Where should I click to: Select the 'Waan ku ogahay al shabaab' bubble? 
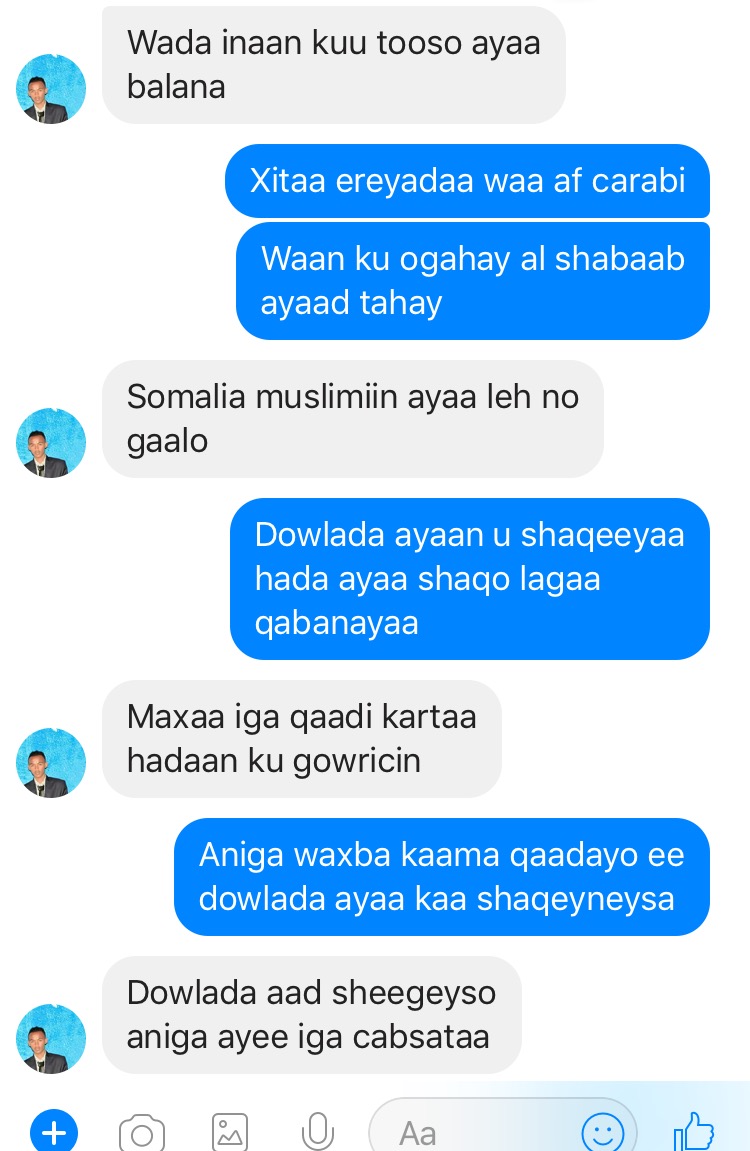pos(473,280)
